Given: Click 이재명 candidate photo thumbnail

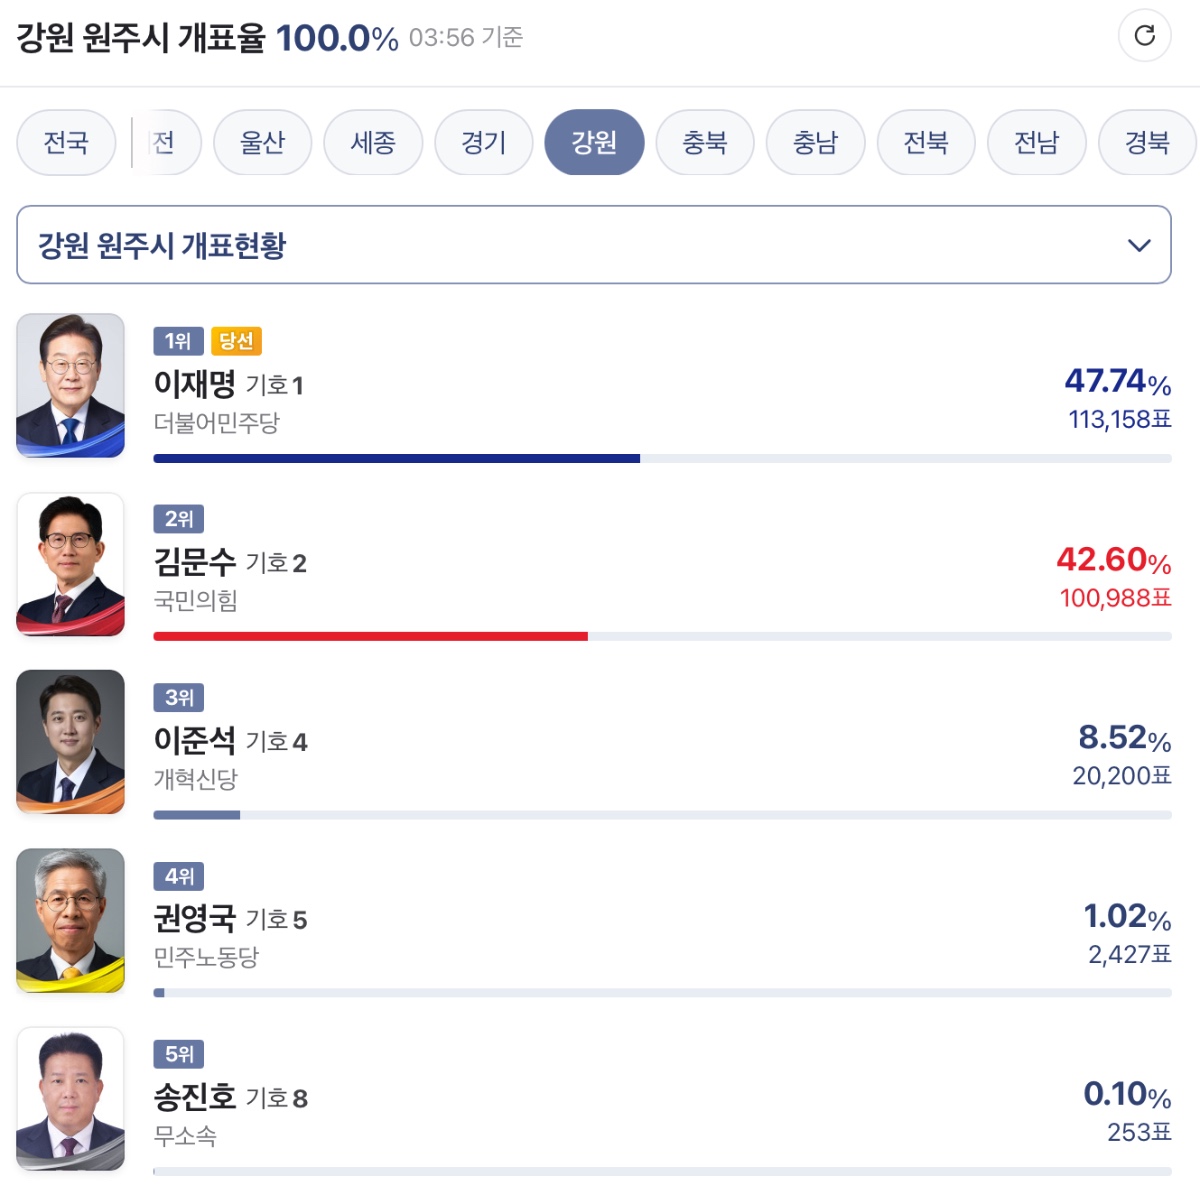Looking at the screenshot, I should pyautogui.click(x=71, y=386).
